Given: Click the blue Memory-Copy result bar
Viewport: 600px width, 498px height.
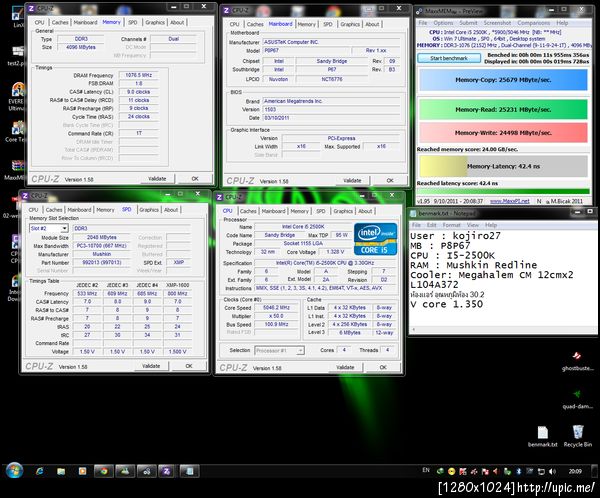Looking at the screenshot, I should coord(503,80).
